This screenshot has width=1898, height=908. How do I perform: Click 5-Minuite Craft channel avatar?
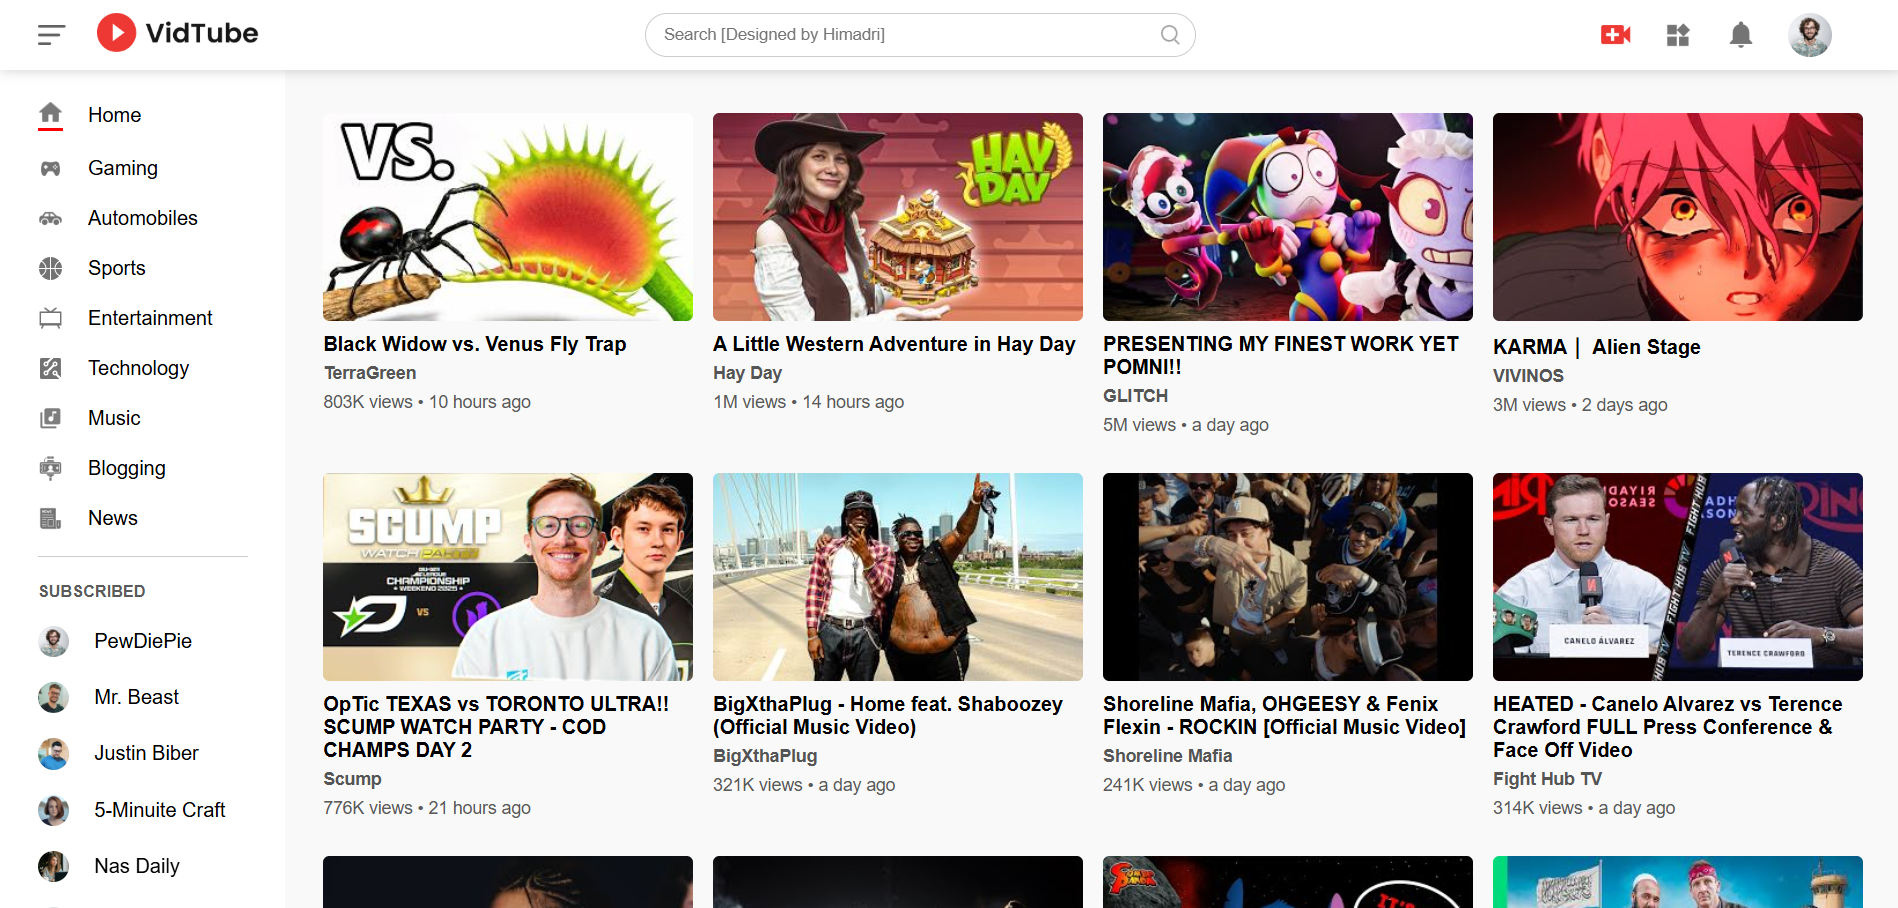54,810
